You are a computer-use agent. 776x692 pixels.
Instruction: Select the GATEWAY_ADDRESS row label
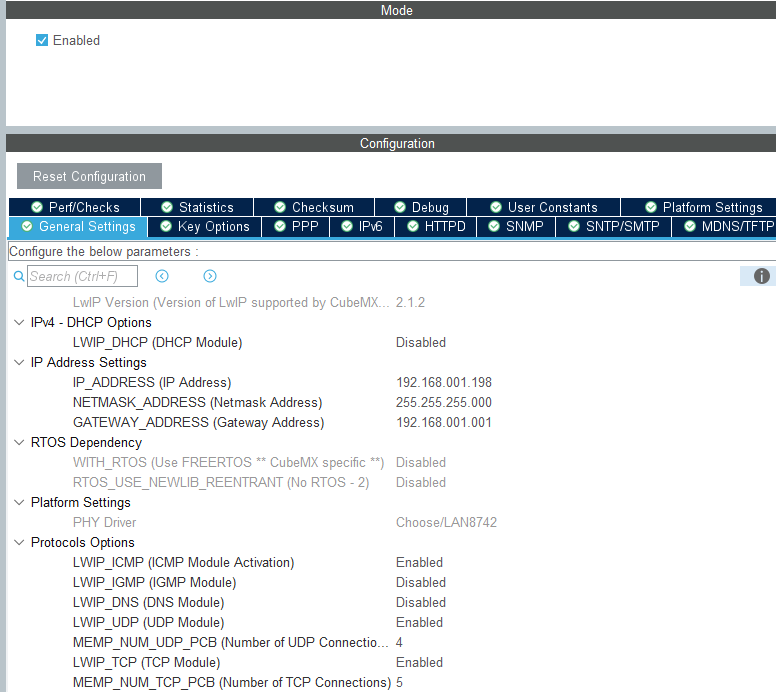198,422
